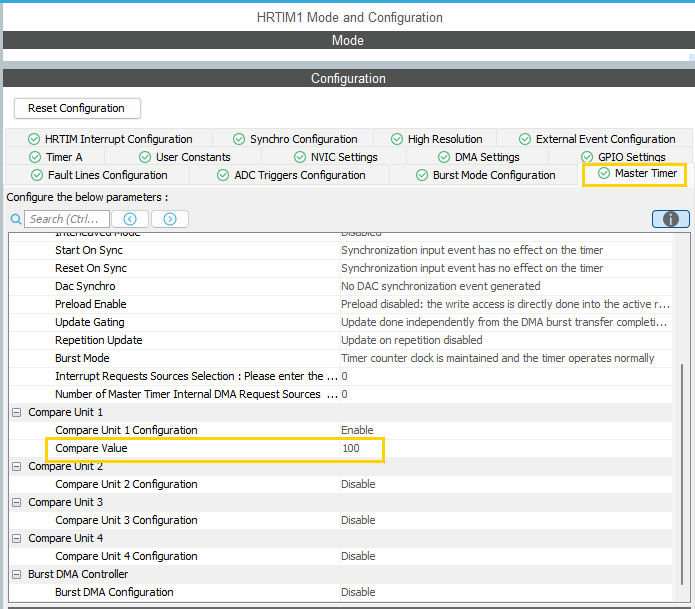Viewport: 695px width, 609px height.
Task: Open Compare Unit 3 Configuration Disable dropdown
Action: [506, 520]
